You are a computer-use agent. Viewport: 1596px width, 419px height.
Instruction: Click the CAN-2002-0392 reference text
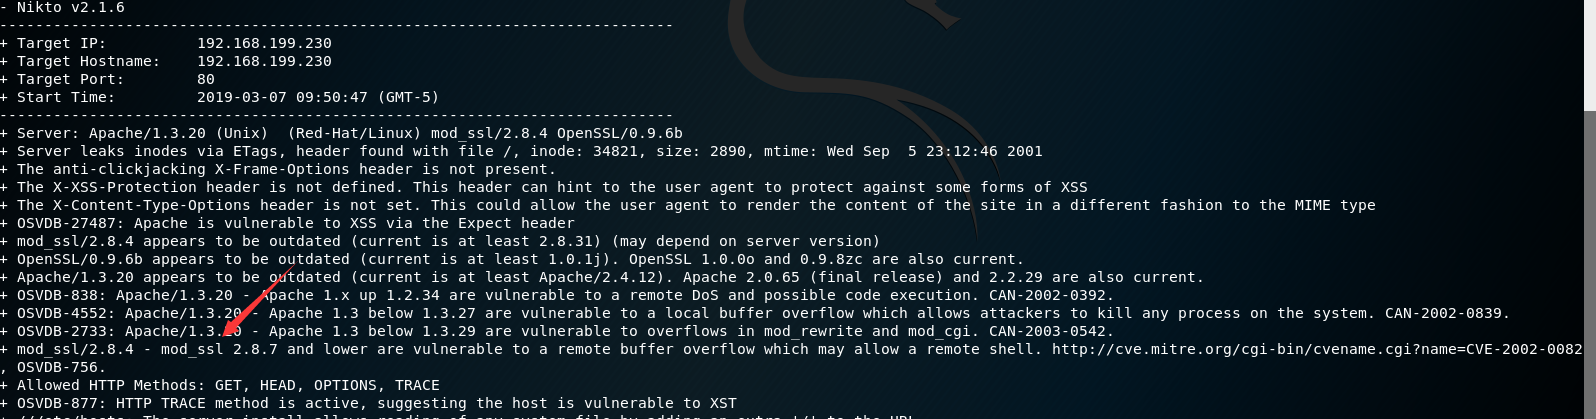[1050, 296]
